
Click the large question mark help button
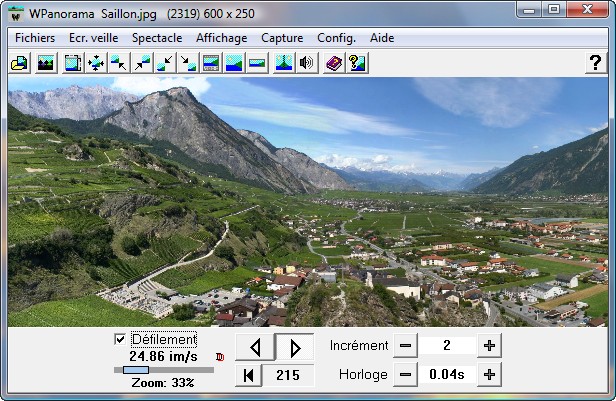596,63
